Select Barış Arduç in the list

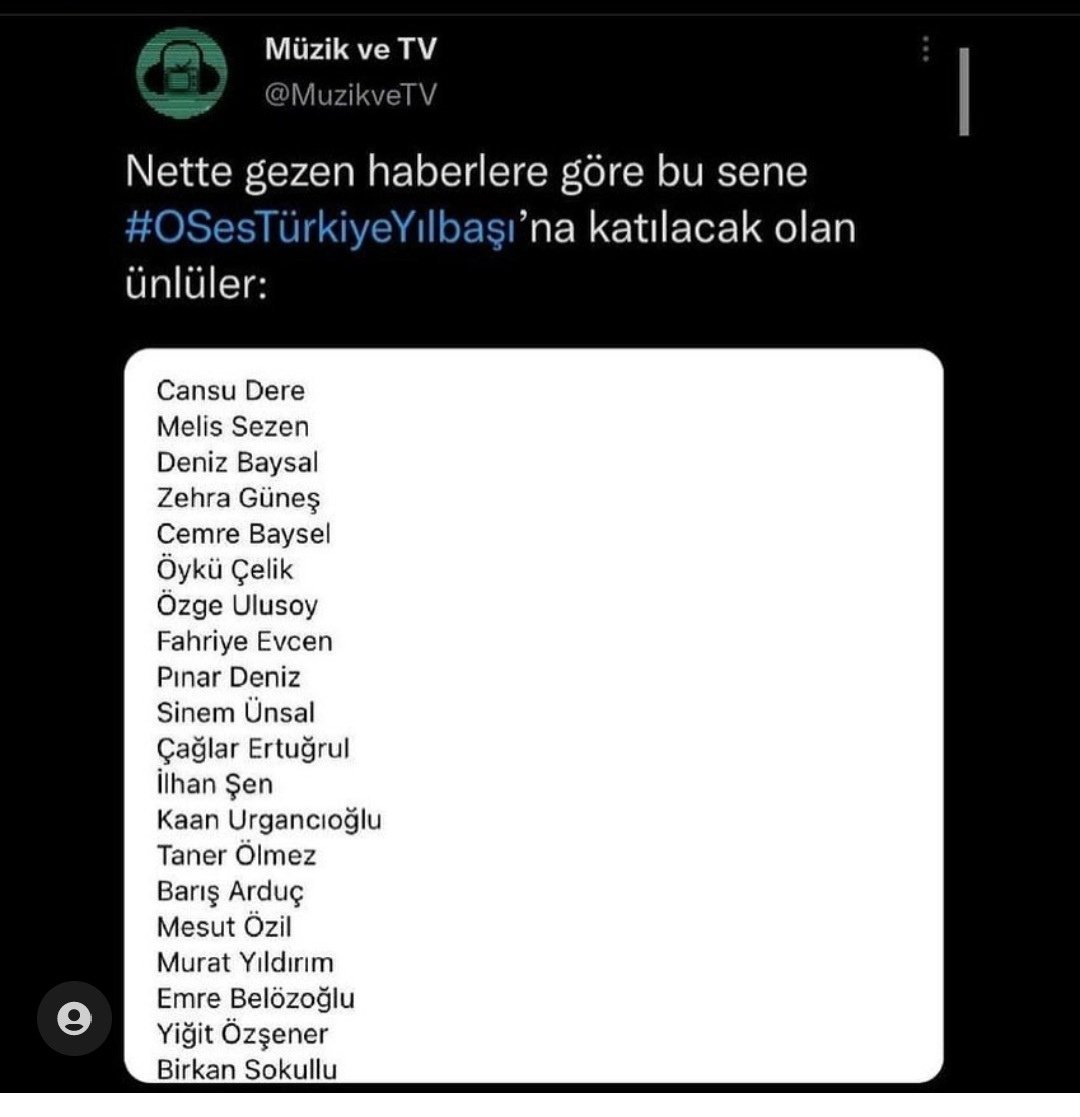[x=230, y=891]
